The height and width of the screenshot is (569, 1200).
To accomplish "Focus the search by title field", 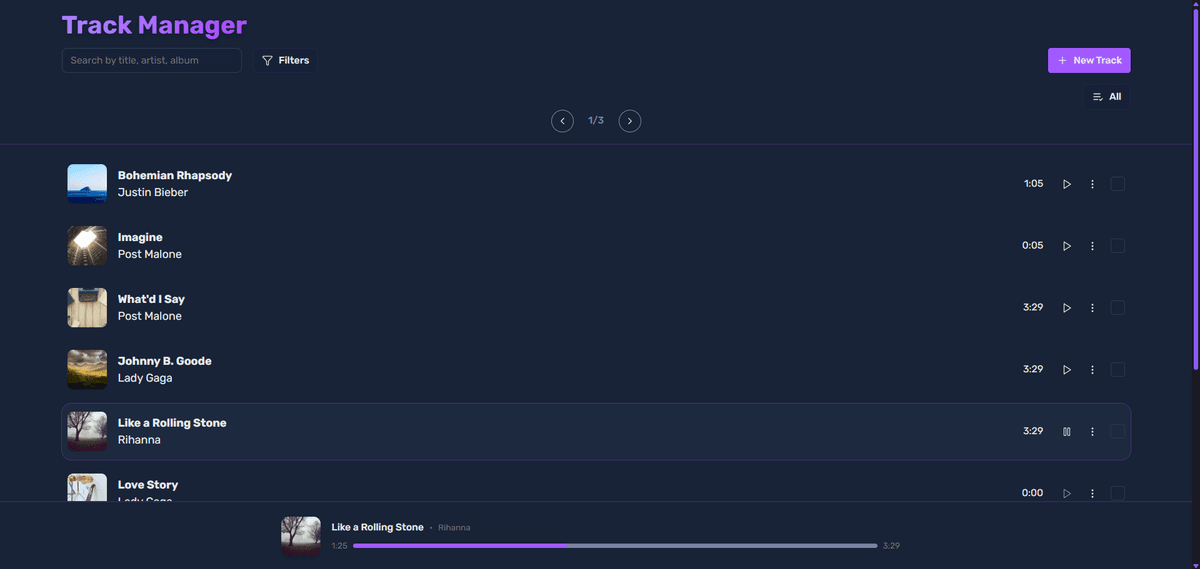I will click(x=152, y=61).
